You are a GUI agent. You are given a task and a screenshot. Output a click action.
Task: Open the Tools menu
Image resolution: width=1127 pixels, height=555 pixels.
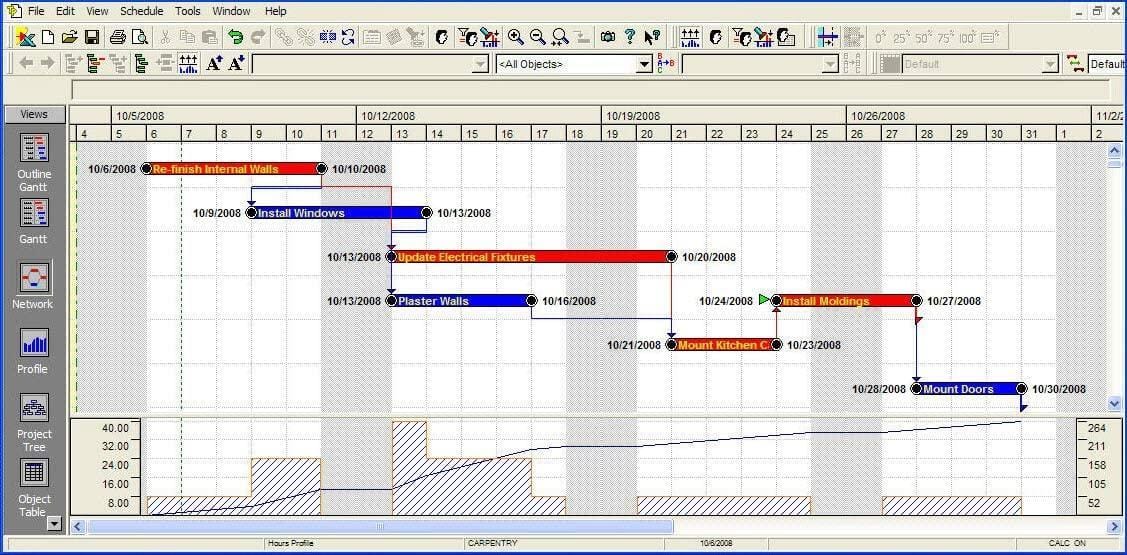(187, 11)
